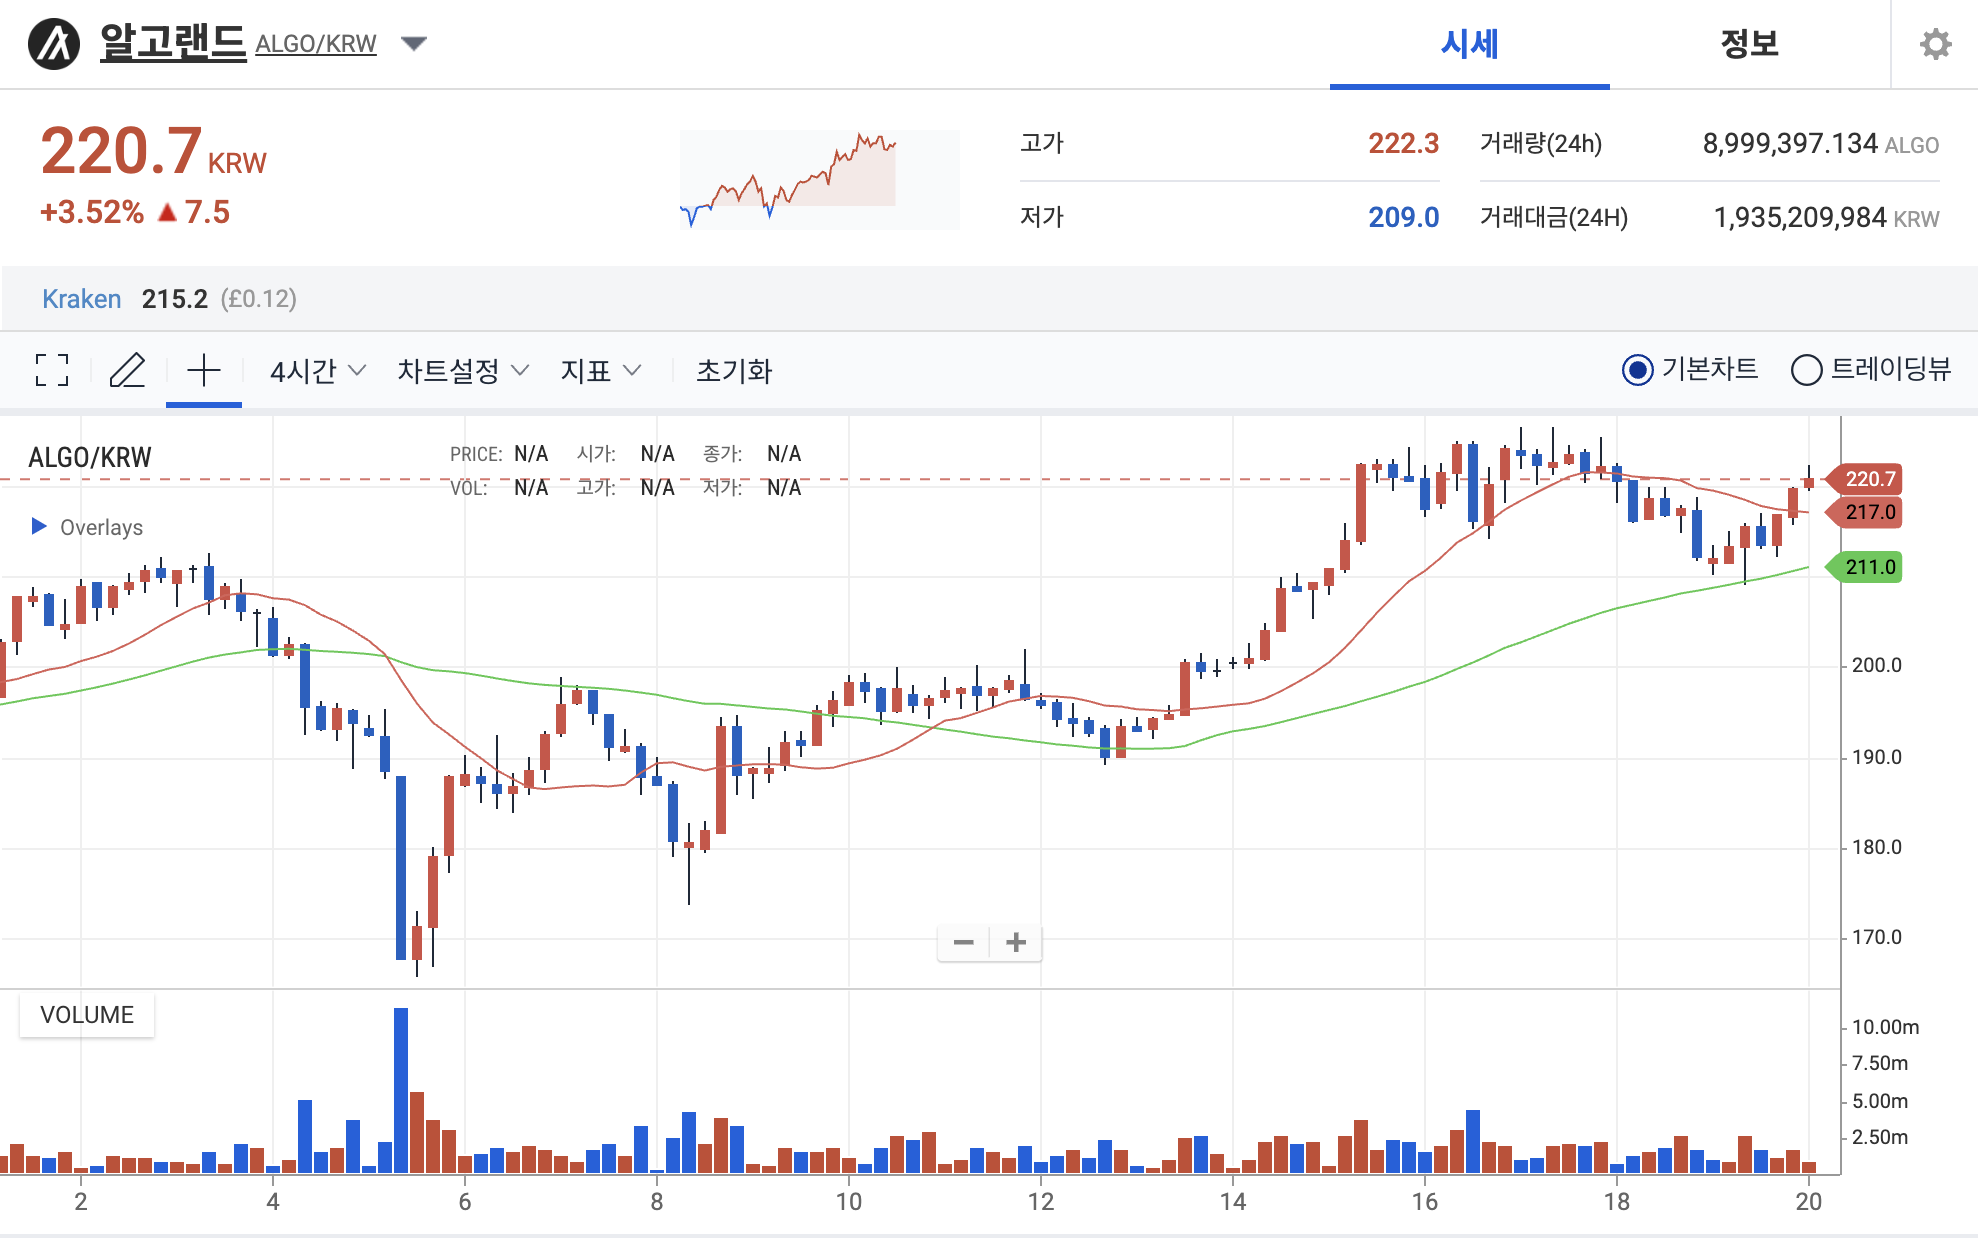This screenshot has height=1238, width=1978.
Task: Switch to the 정보 tab
Action: [1749, 44]
